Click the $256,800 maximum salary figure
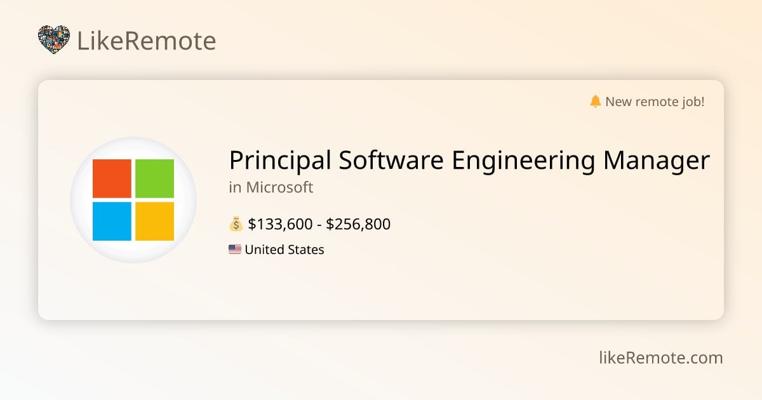The width and height of the screenshot is (762, 400). [x=358, y=224]
